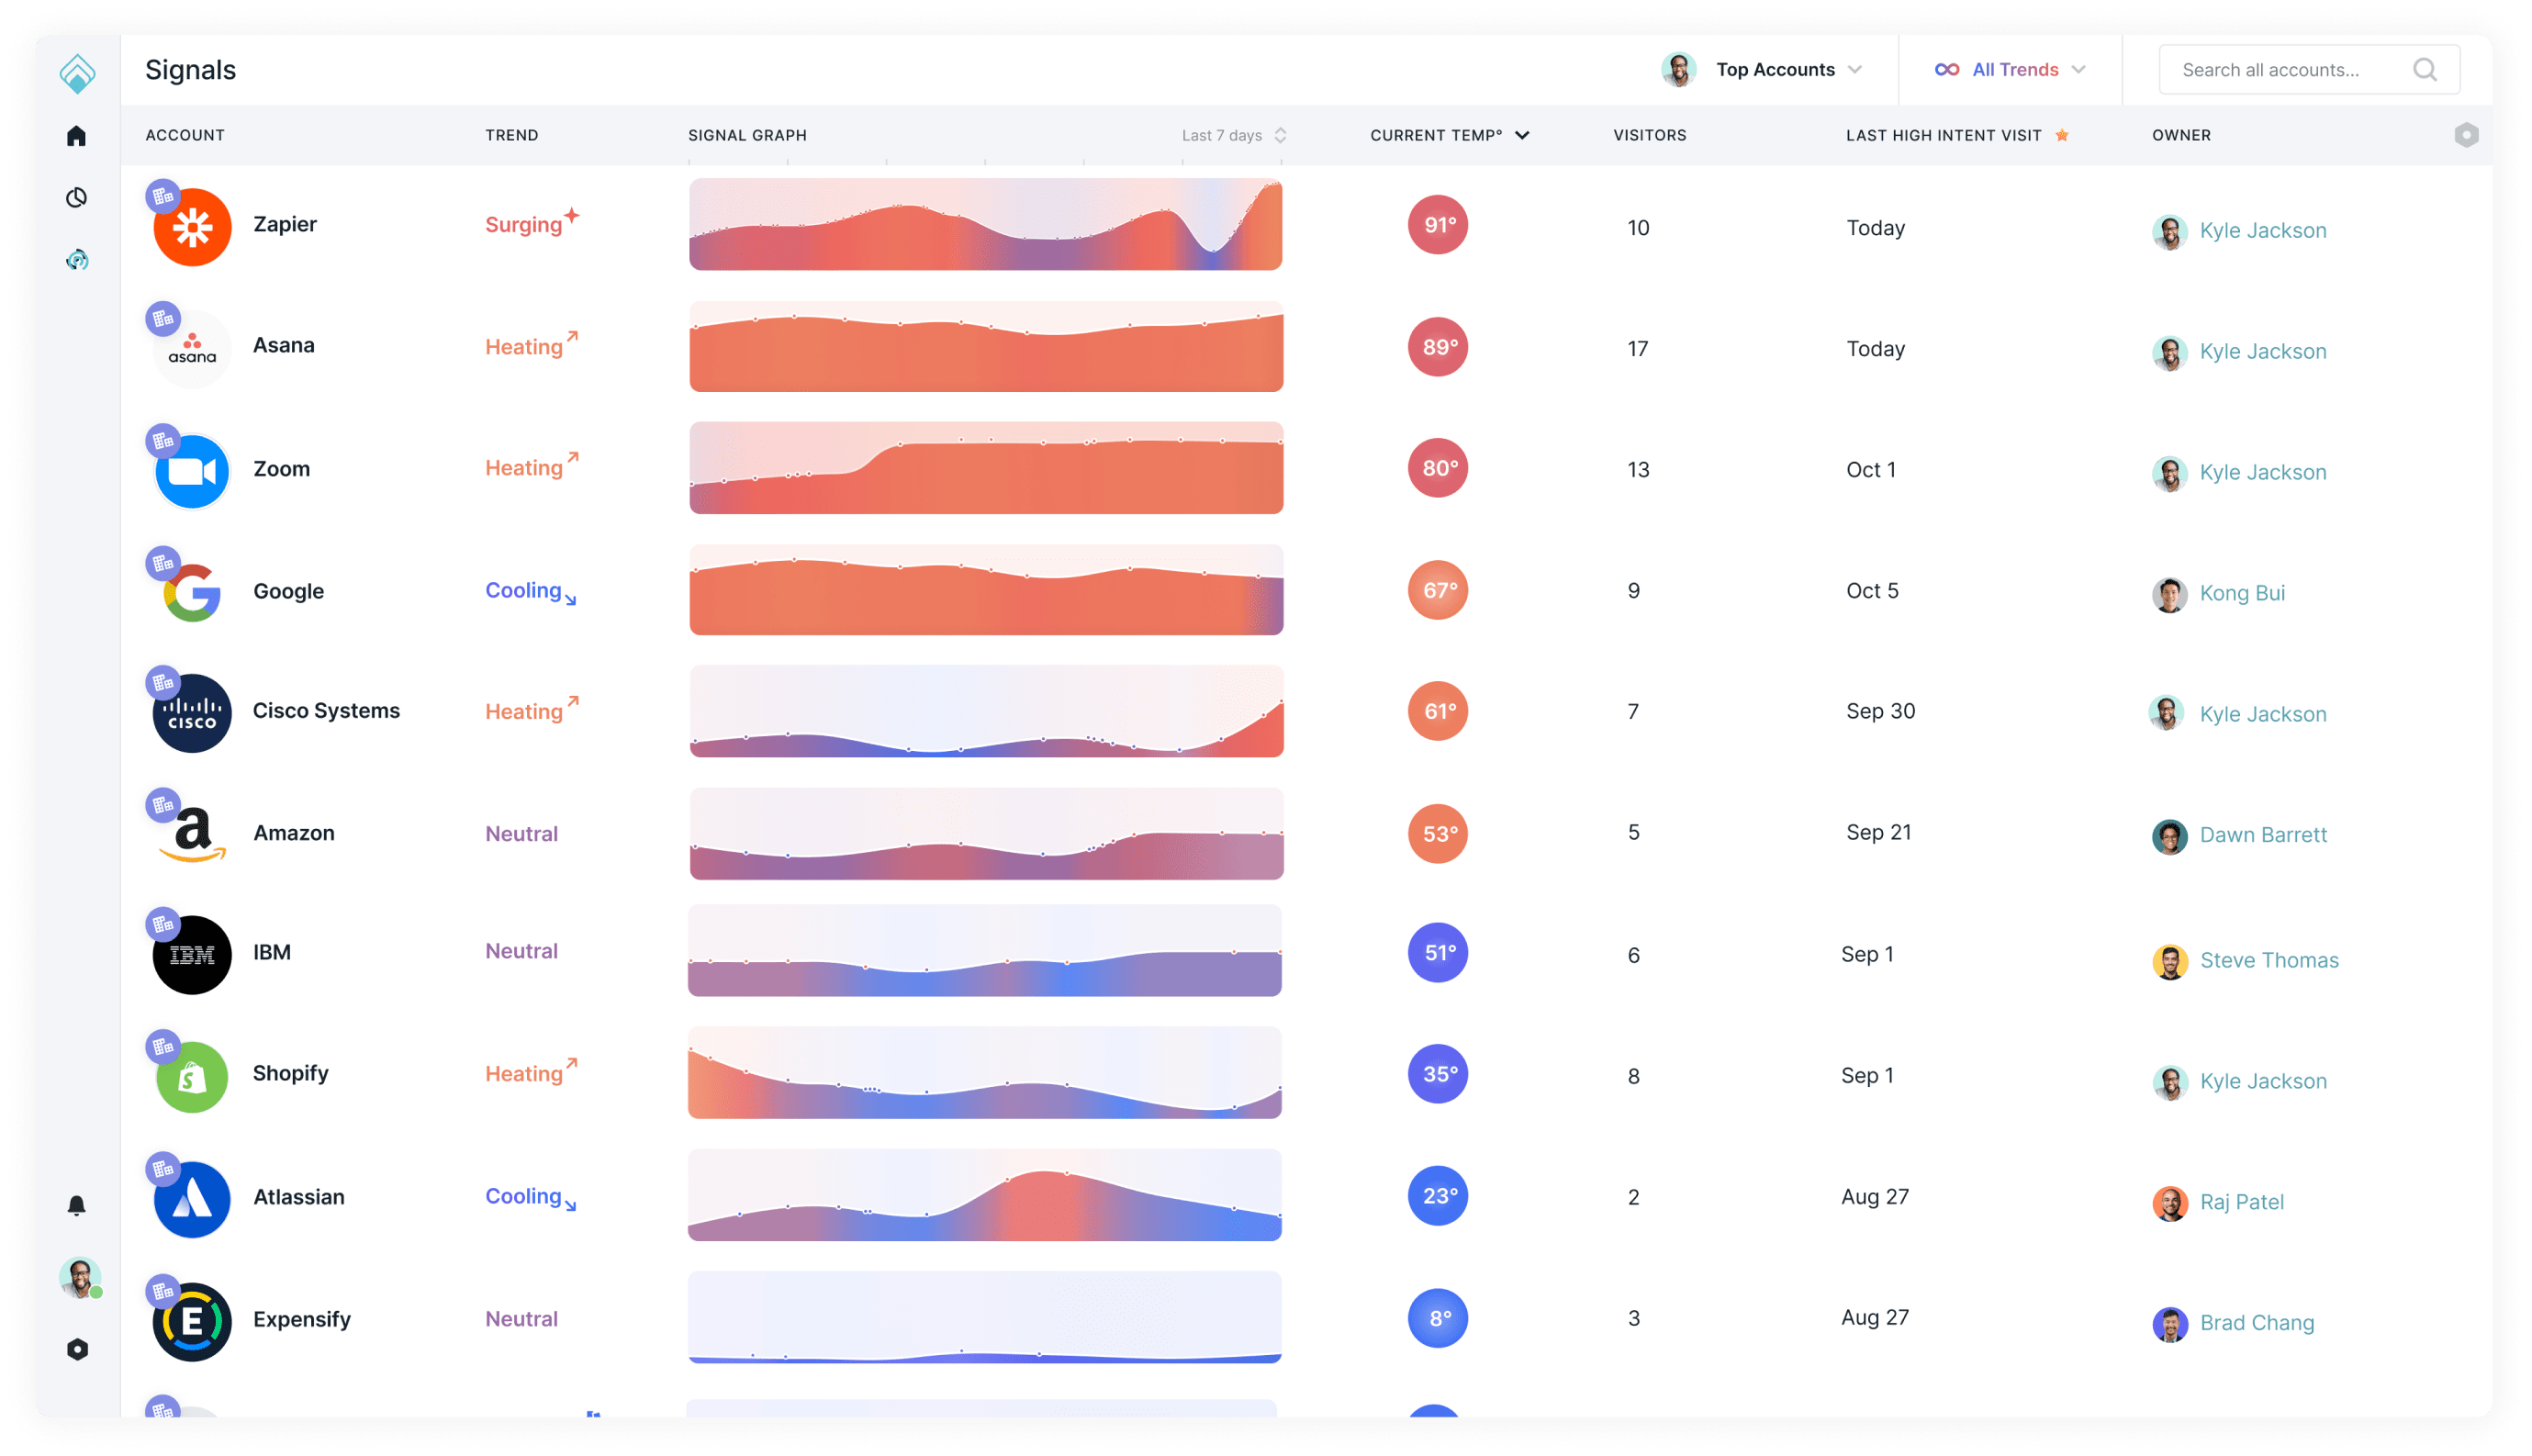Select the Cisco Systems account name

tap(326, 711)
